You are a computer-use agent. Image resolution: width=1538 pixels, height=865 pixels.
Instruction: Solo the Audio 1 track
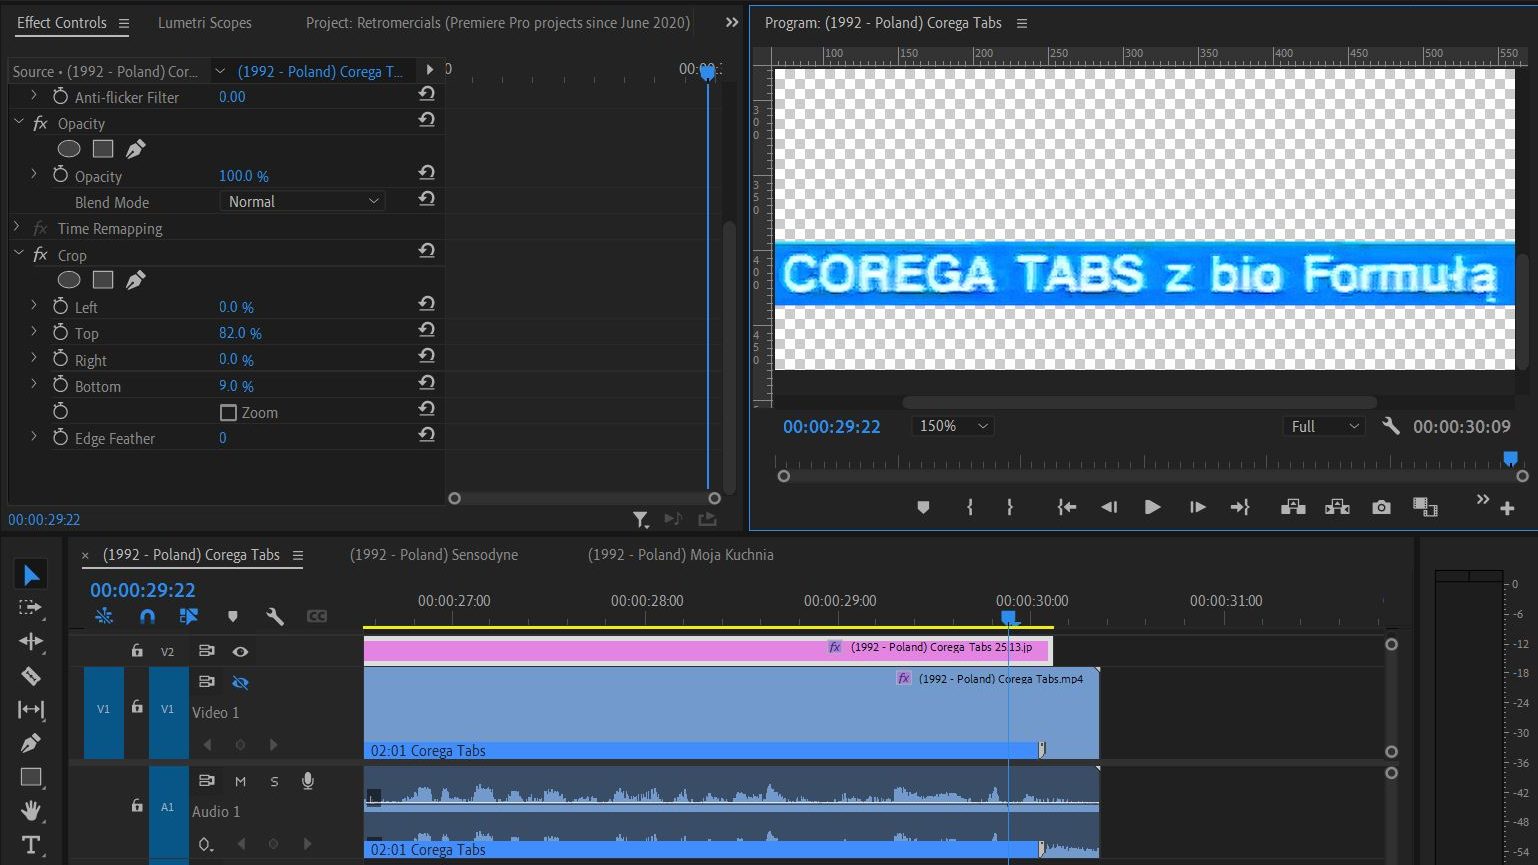click(x=274, y=781)
